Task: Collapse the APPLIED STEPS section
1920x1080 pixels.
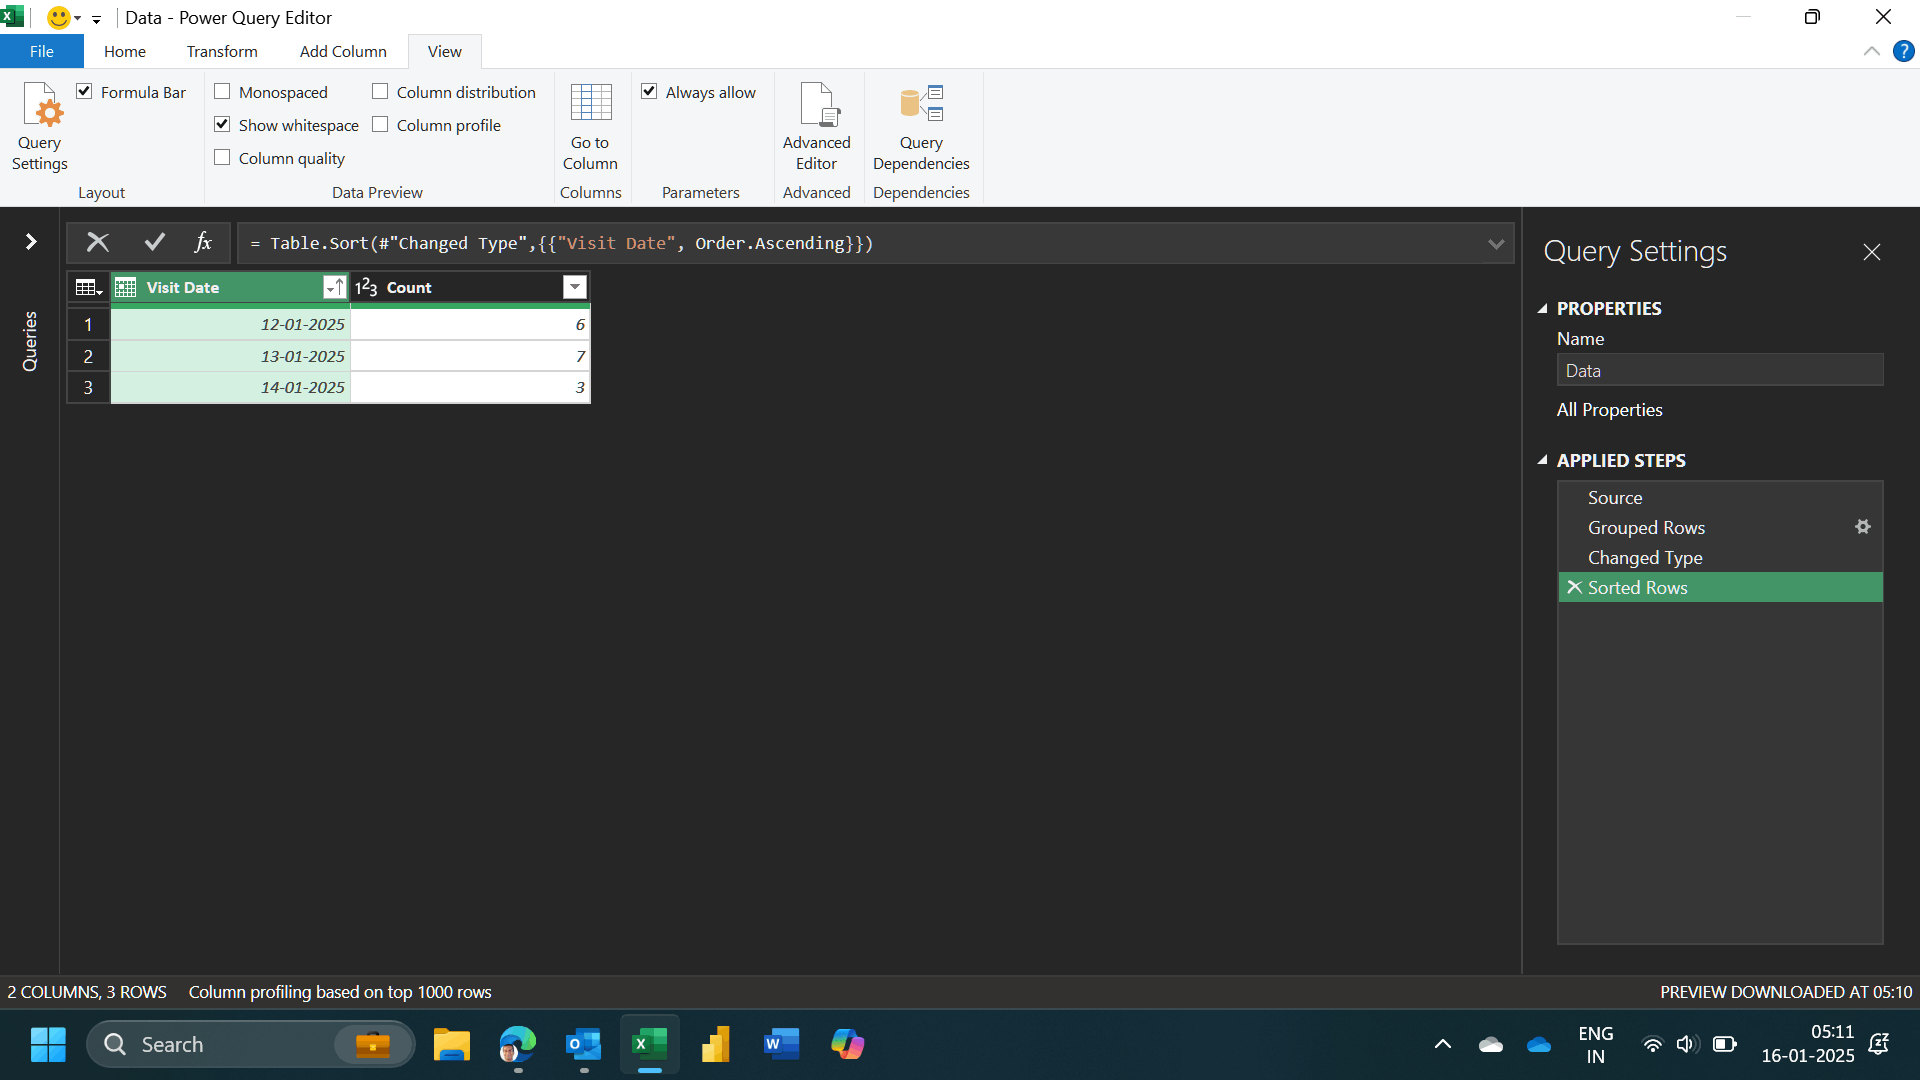Action: 1543,461
